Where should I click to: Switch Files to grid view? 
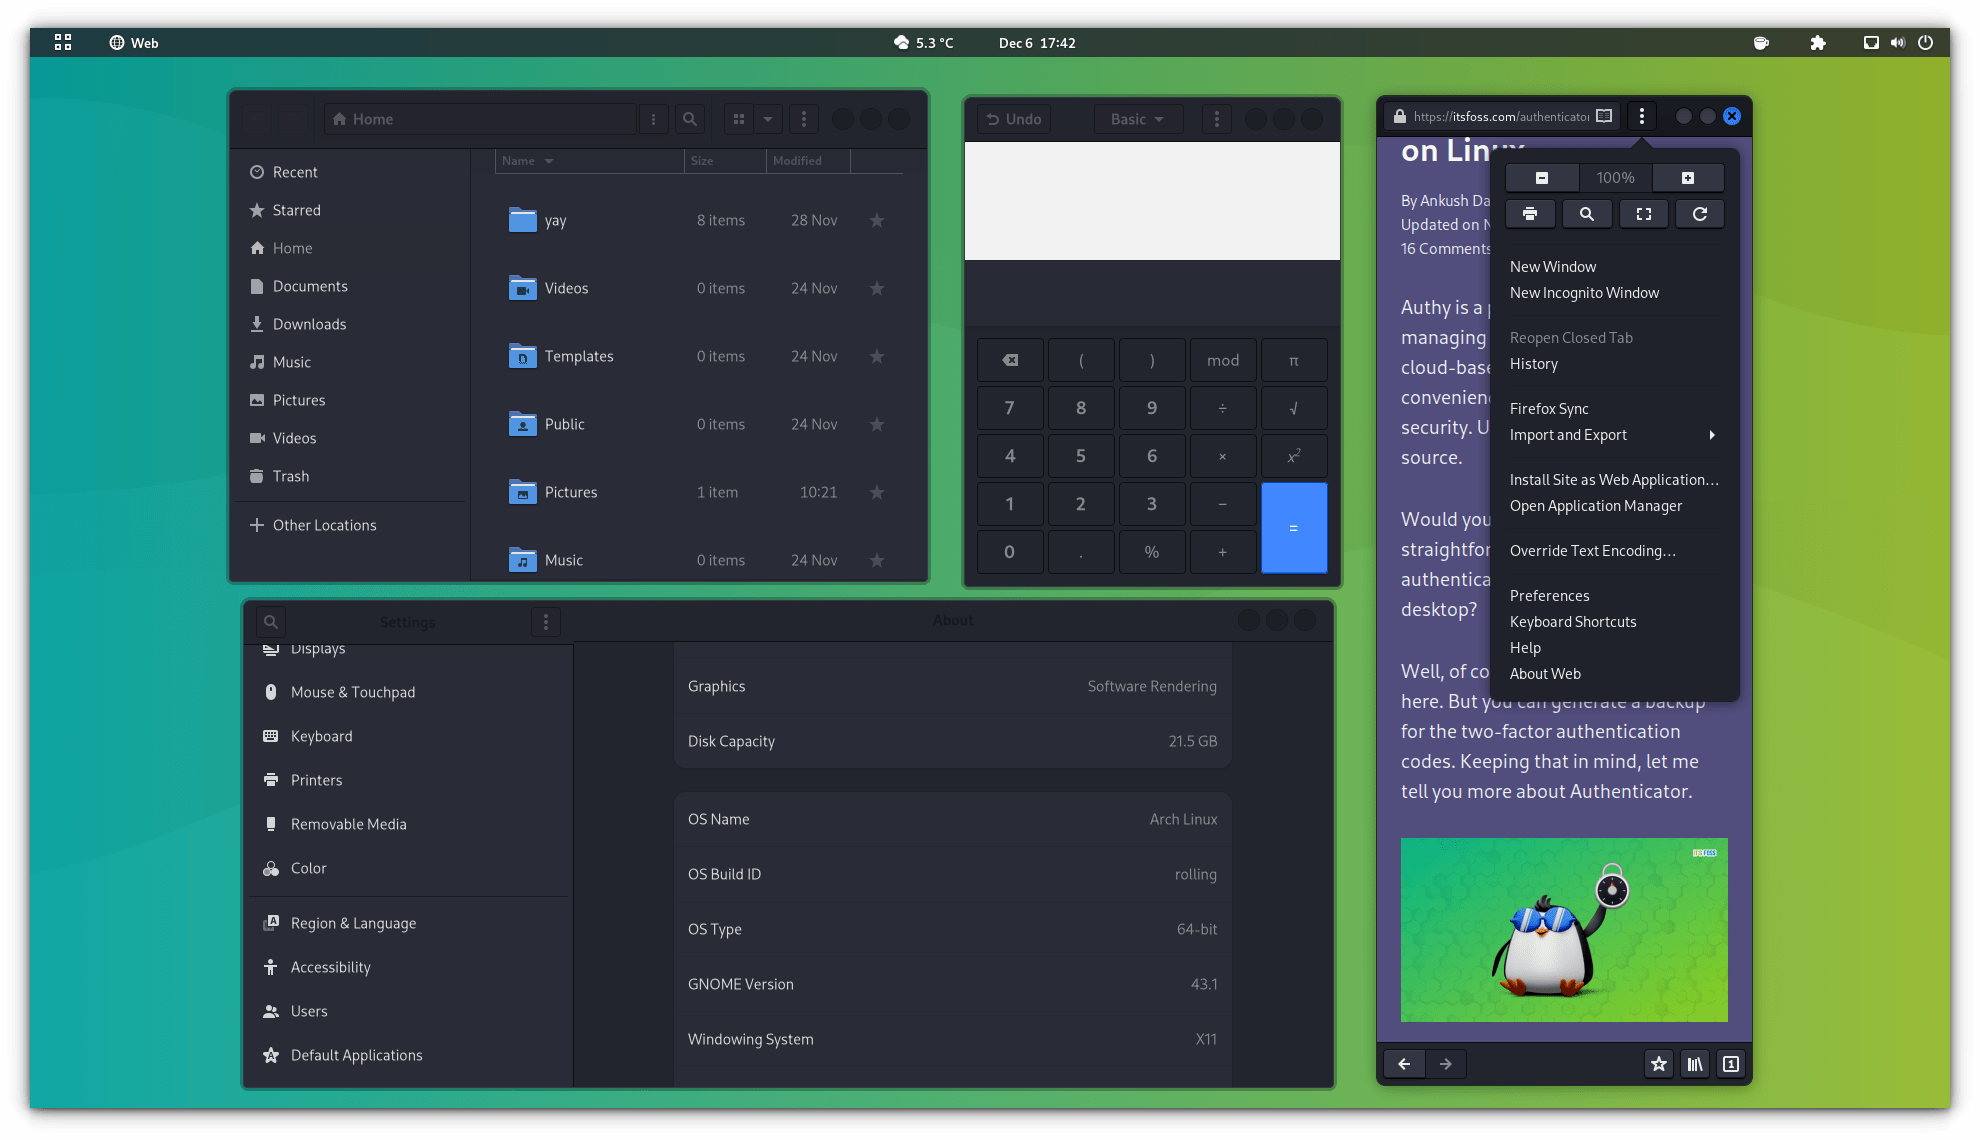click(x=740, y=119)
